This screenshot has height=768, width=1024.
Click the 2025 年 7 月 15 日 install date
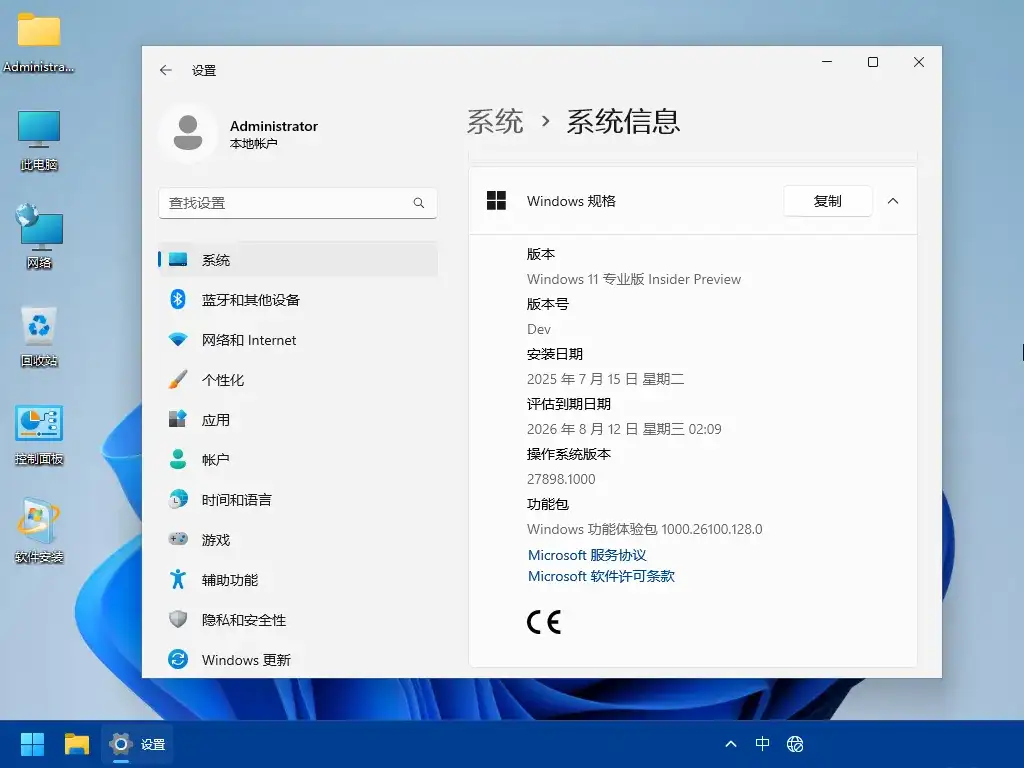pos(605,379)
